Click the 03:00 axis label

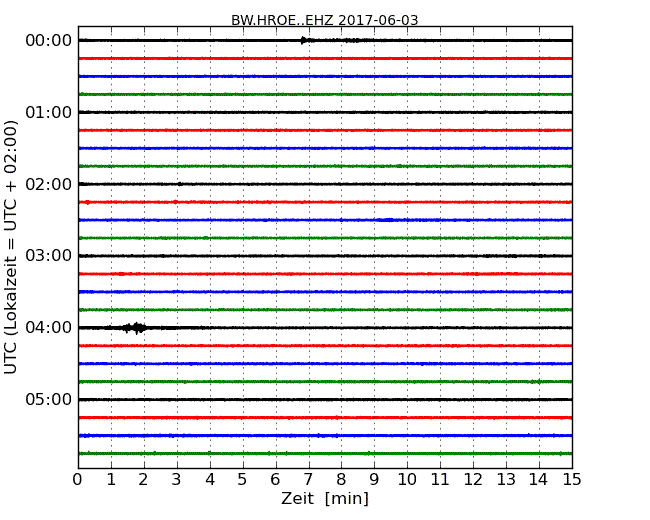click(49, 255)
